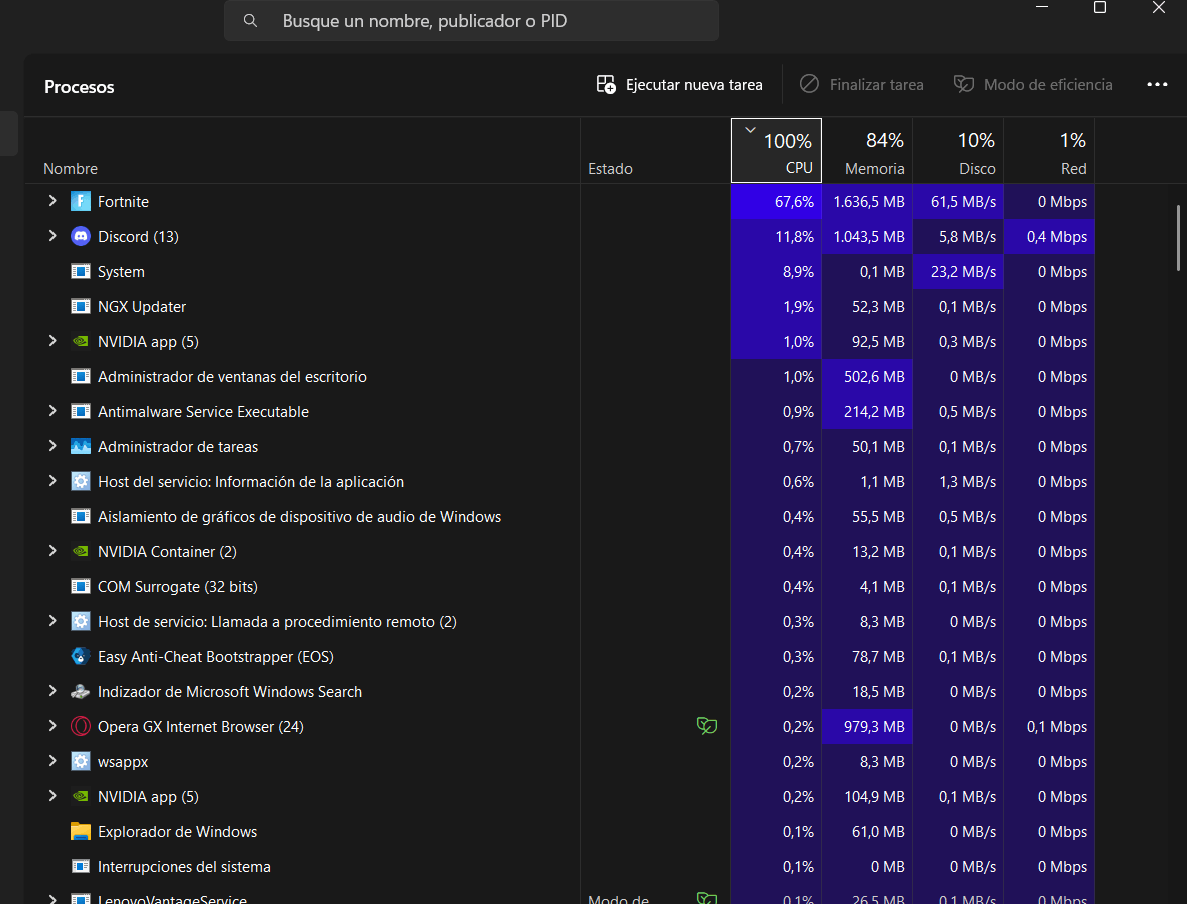Click the Explorador de Windows folder icon

click(x=80, y=831)
